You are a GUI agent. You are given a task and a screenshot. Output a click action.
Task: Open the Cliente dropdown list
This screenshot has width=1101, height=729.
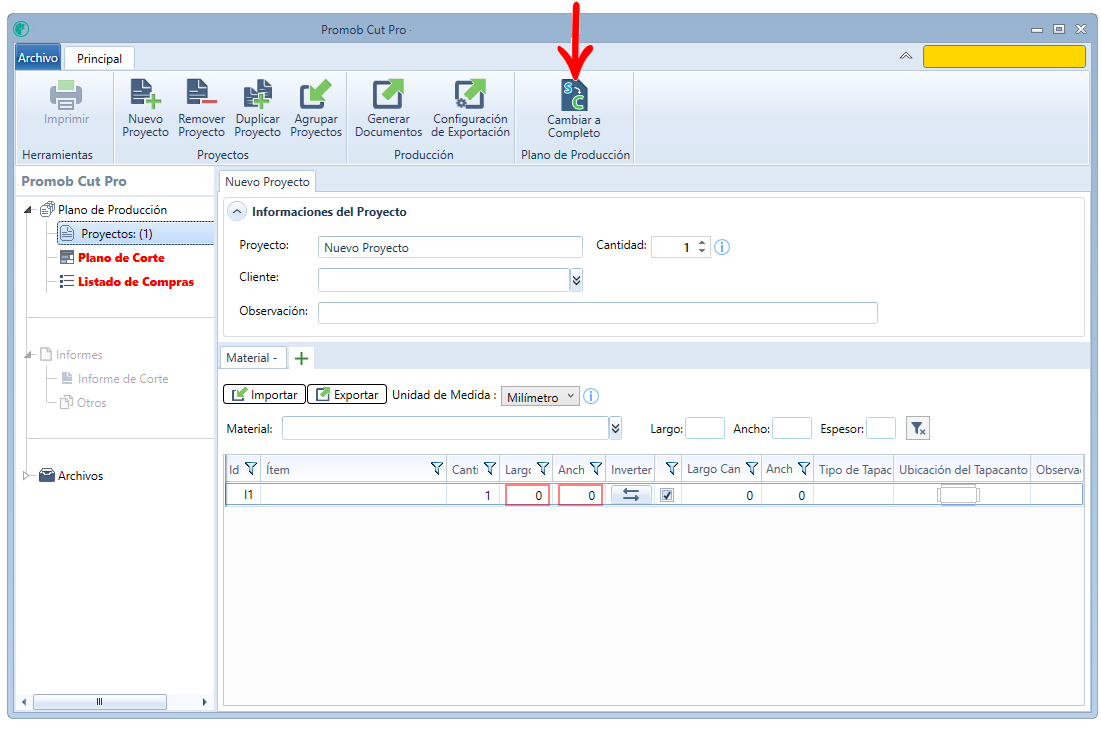click(576, 280)
